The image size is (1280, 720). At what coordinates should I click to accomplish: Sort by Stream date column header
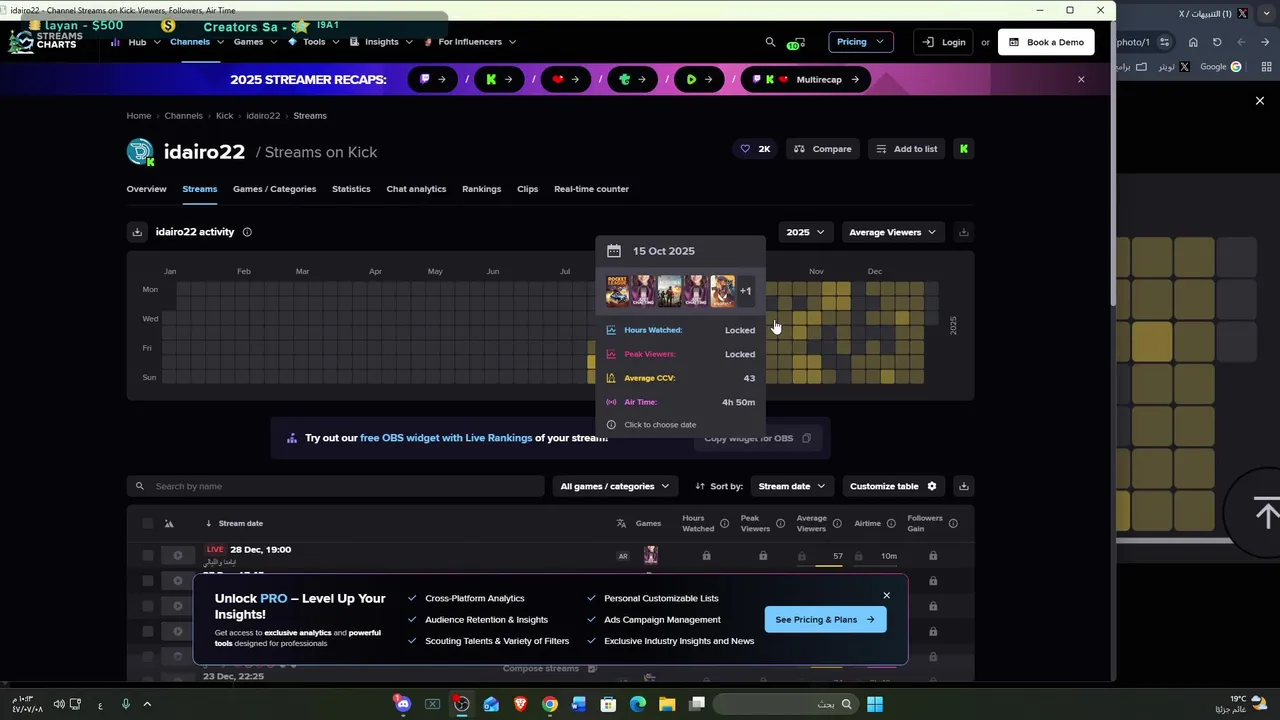click(240, 523)
